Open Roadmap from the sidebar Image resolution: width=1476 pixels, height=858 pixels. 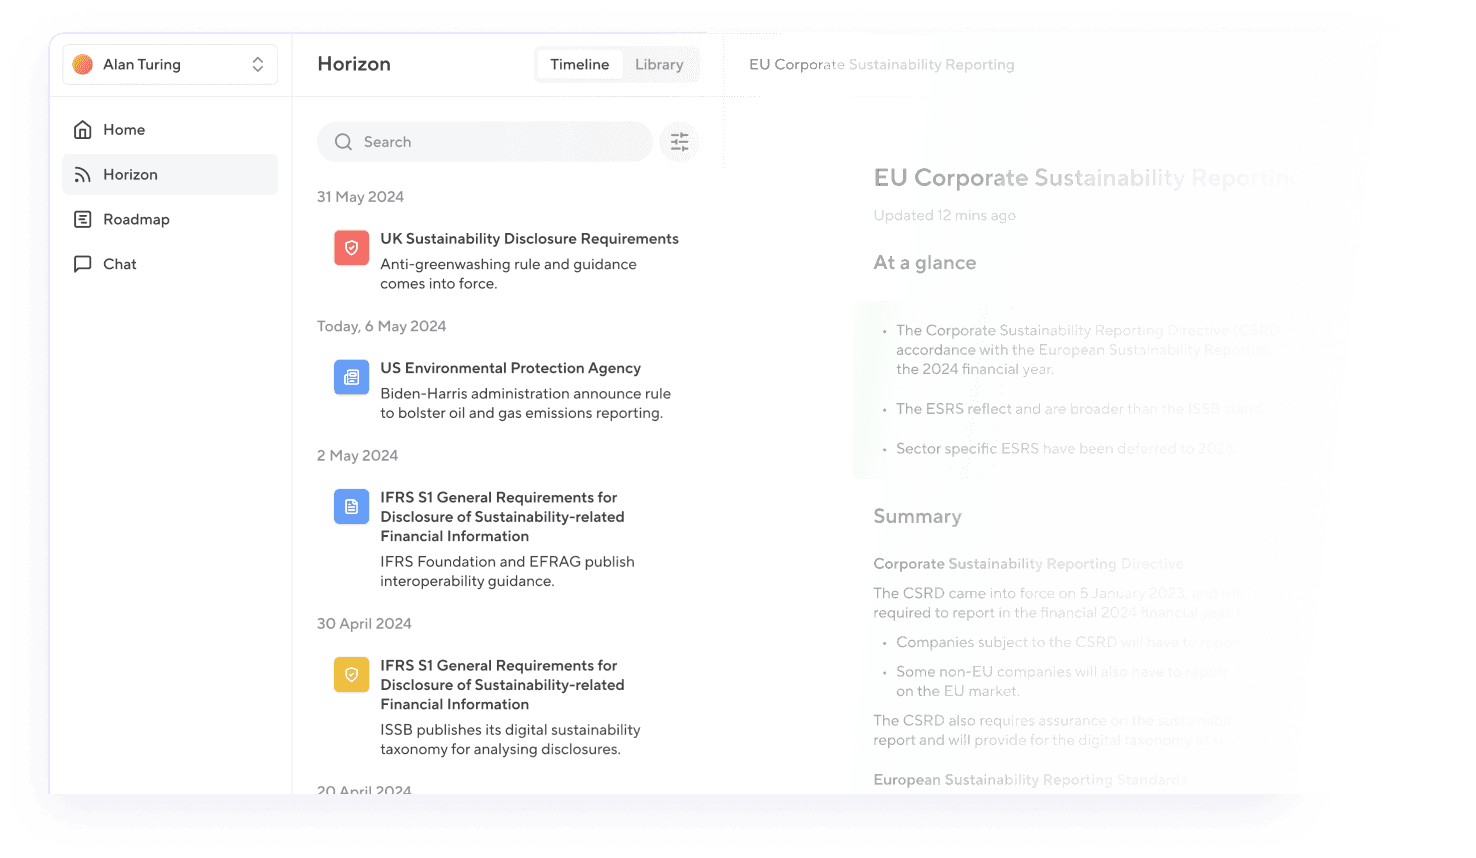click(170, 219)
